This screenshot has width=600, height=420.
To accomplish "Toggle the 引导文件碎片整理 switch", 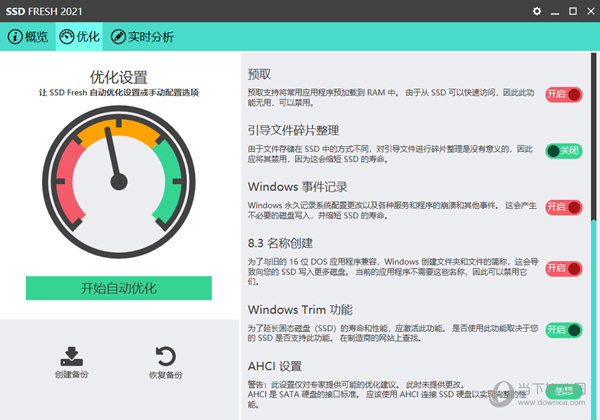I will 564,151.
